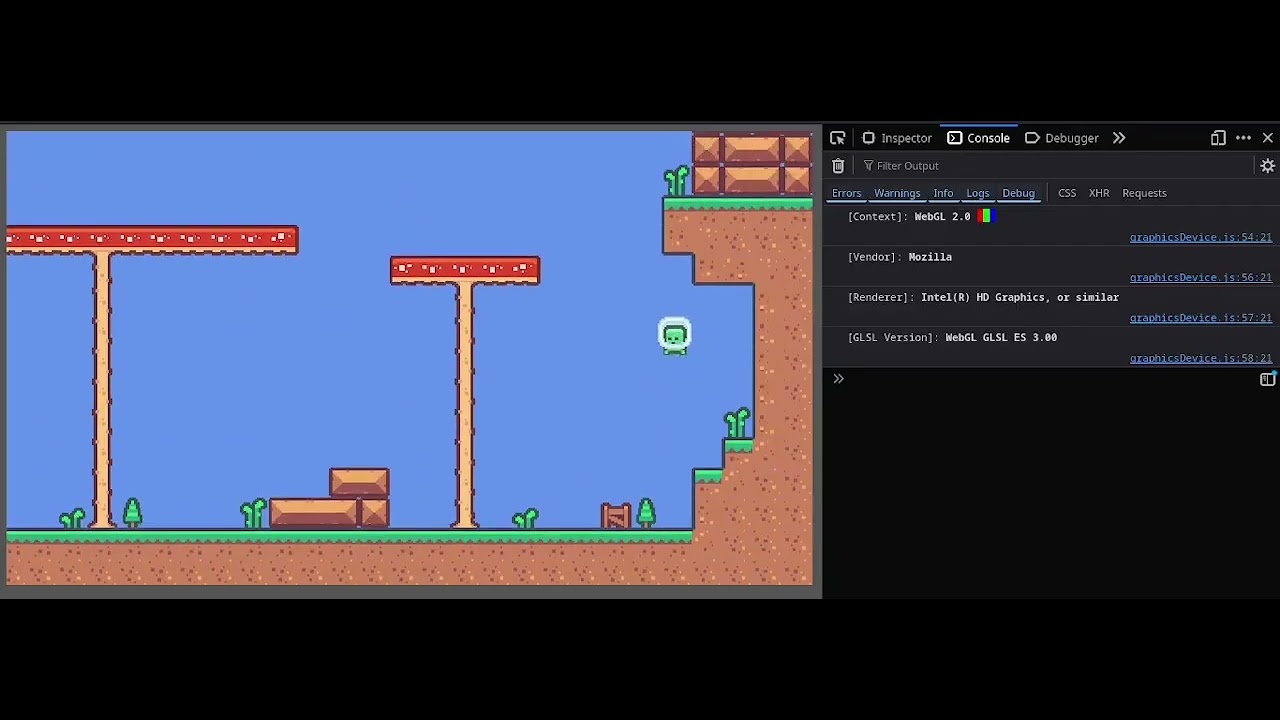1280x720 pixels.
Task: Switch to multi-line editor mode icon
Action: point(1267,379)
